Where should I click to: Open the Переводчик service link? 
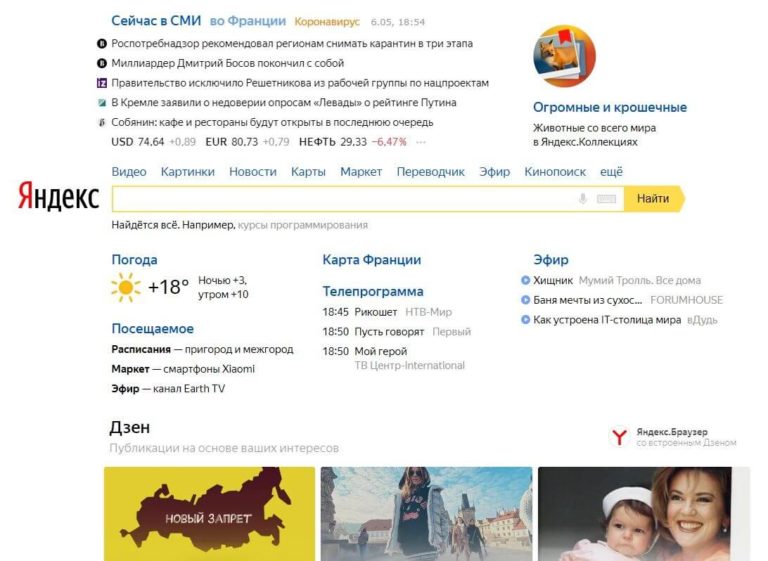(431, 172)
